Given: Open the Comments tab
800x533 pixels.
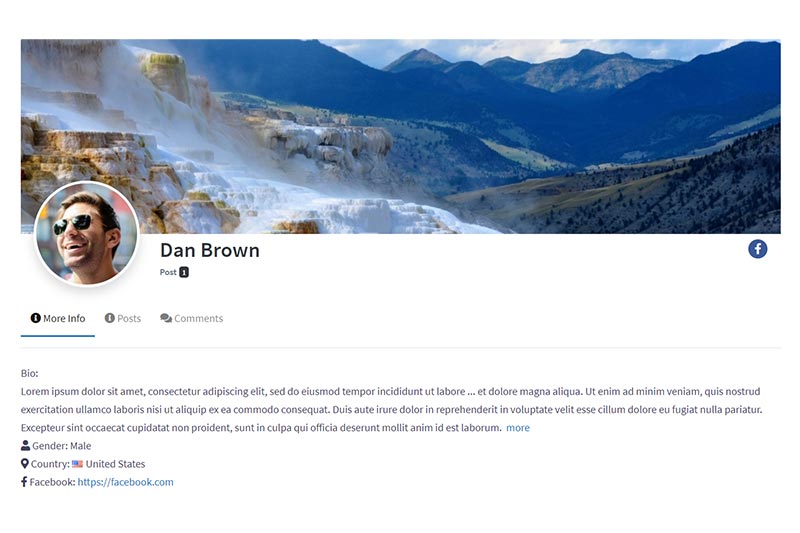Looking at the screenshot, I should click(191, 318).
